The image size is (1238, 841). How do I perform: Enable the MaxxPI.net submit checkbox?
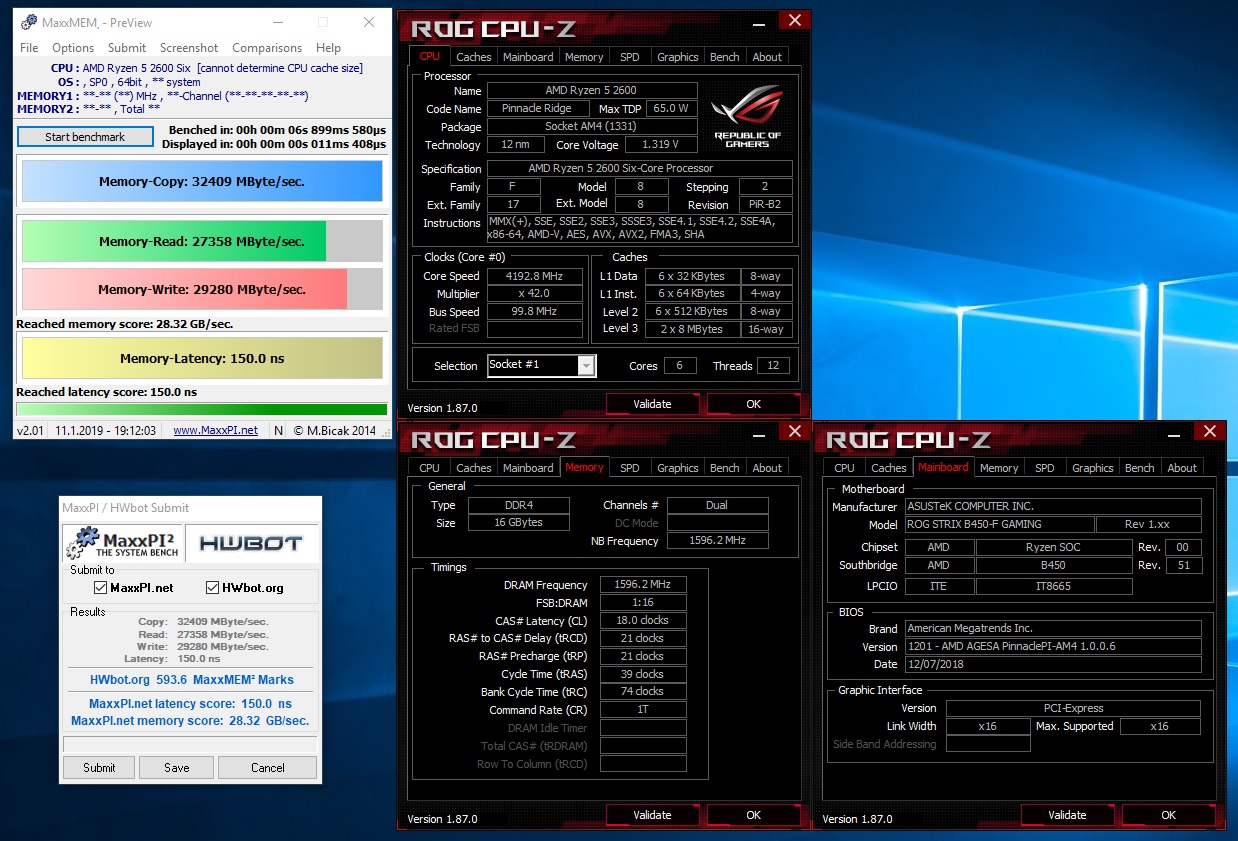coord(100,588)
